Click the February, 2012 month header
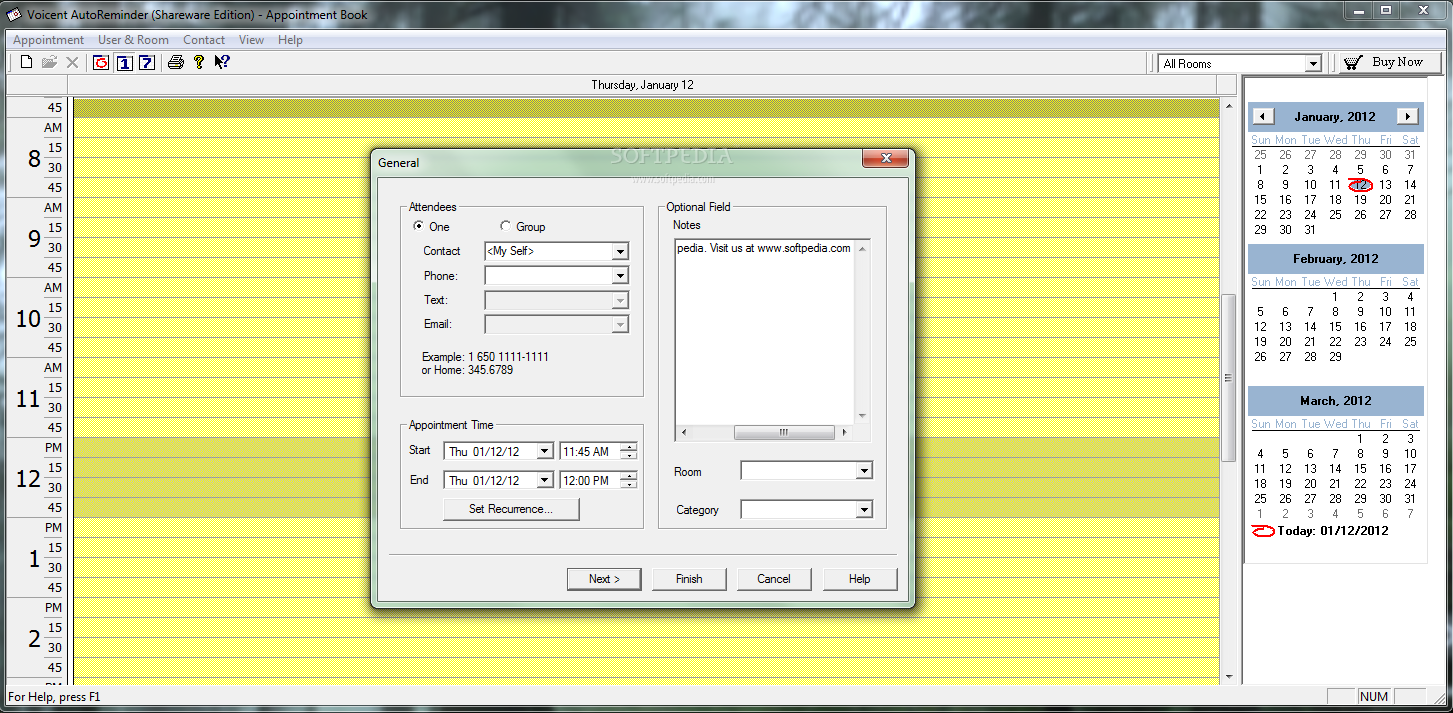1453x713 pixels. [1335, 259]
